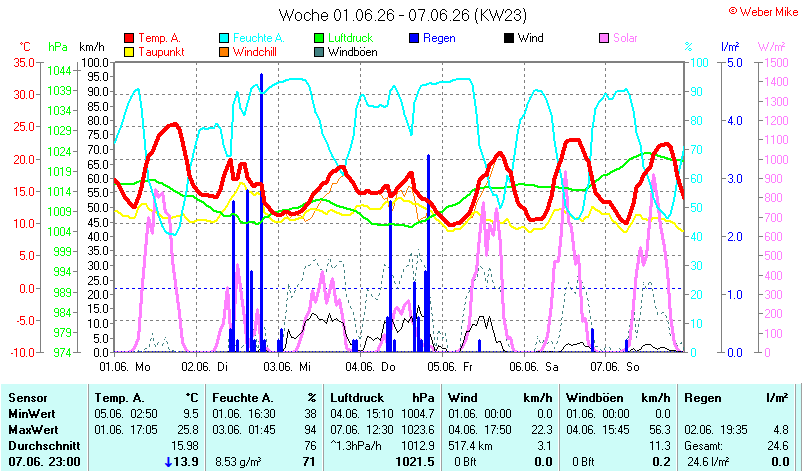Screen dimensions: 810x471
Task: Click the 03.06. Mi date label
Action: point(287,367)
